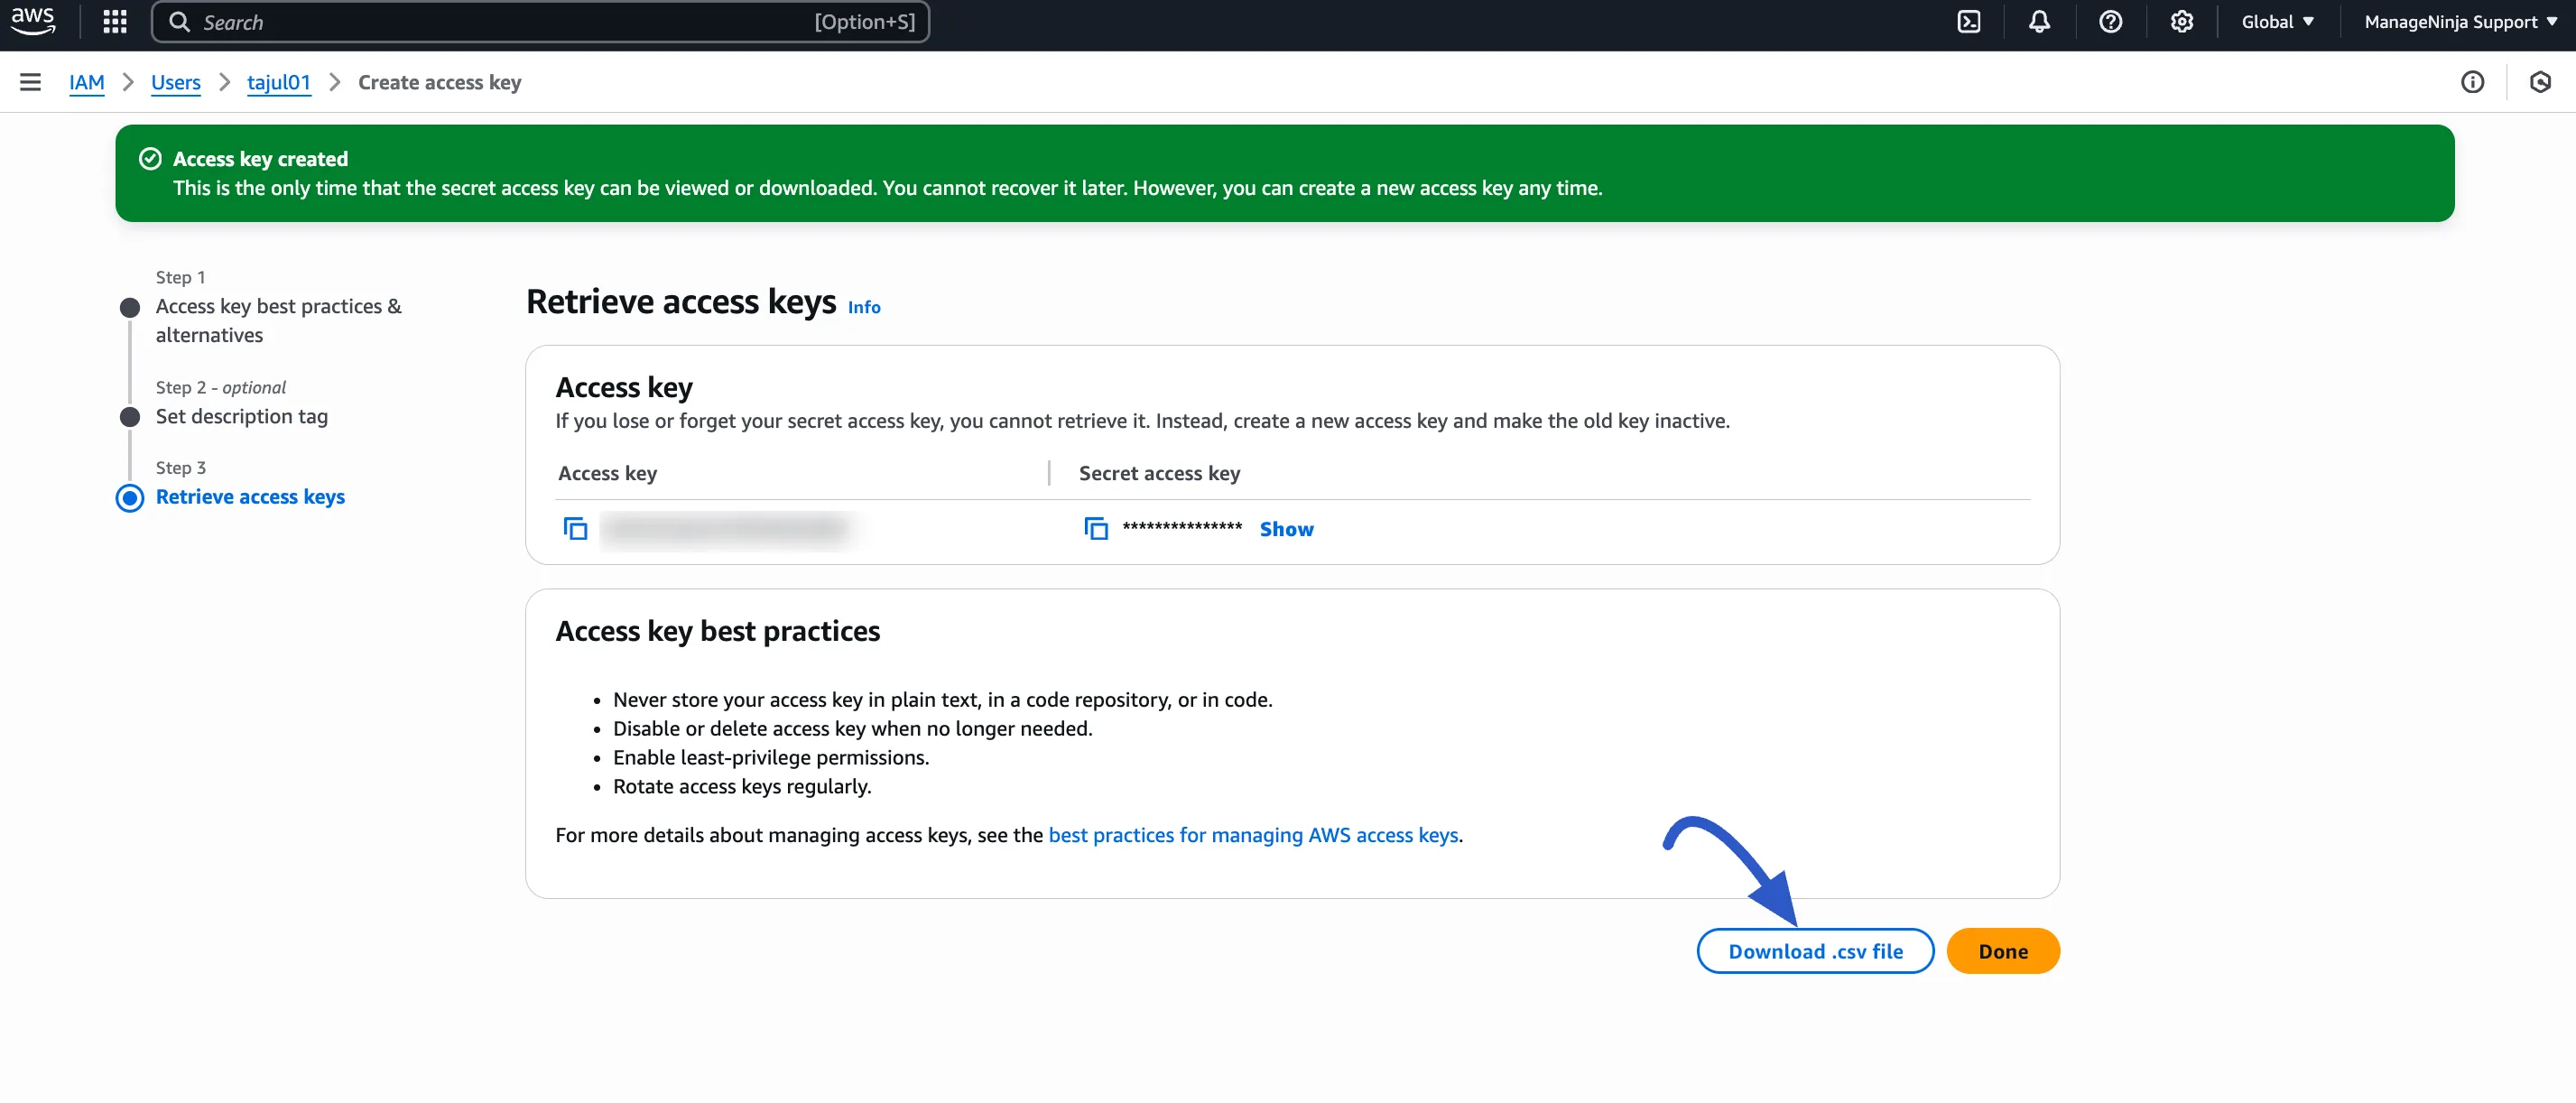The height and width of the screenshot is (1103, 2576).
Task: Open the navigation sidebar with the hamburger icon
Action: click(x=30, y=82)
